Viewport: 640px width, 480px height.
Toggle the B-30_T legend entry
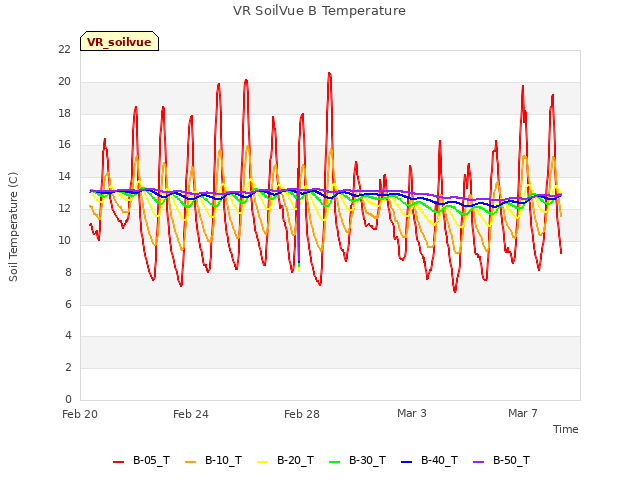click(357, 461)
